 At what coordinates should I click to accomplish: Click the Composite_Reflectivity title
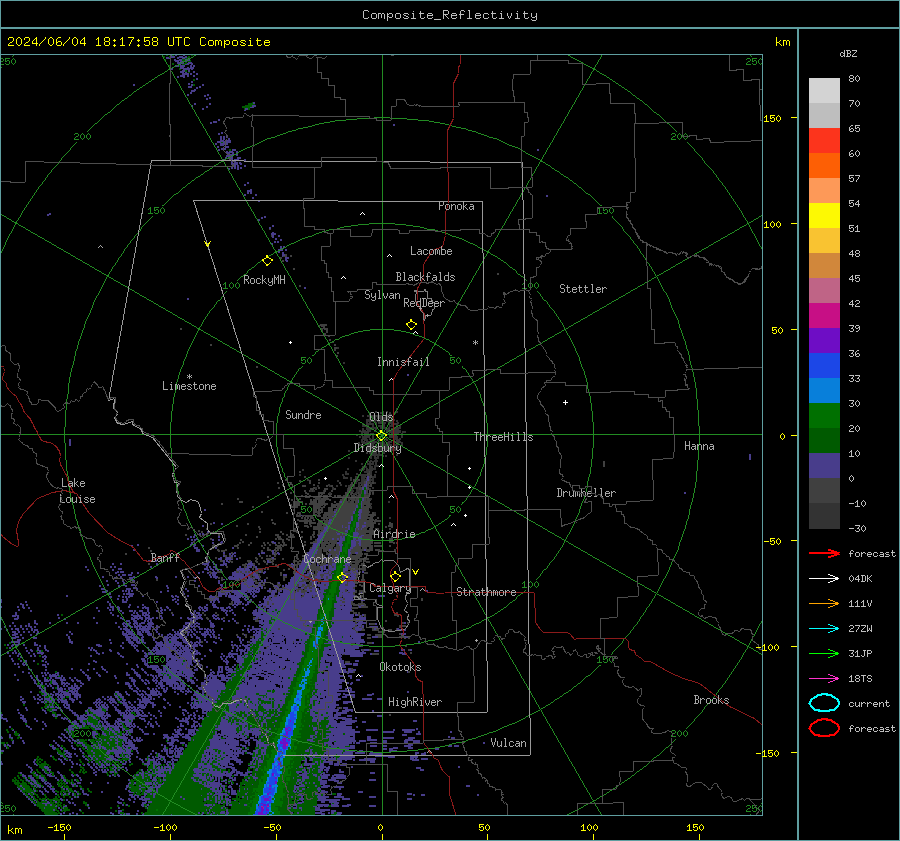coord(449,15)
